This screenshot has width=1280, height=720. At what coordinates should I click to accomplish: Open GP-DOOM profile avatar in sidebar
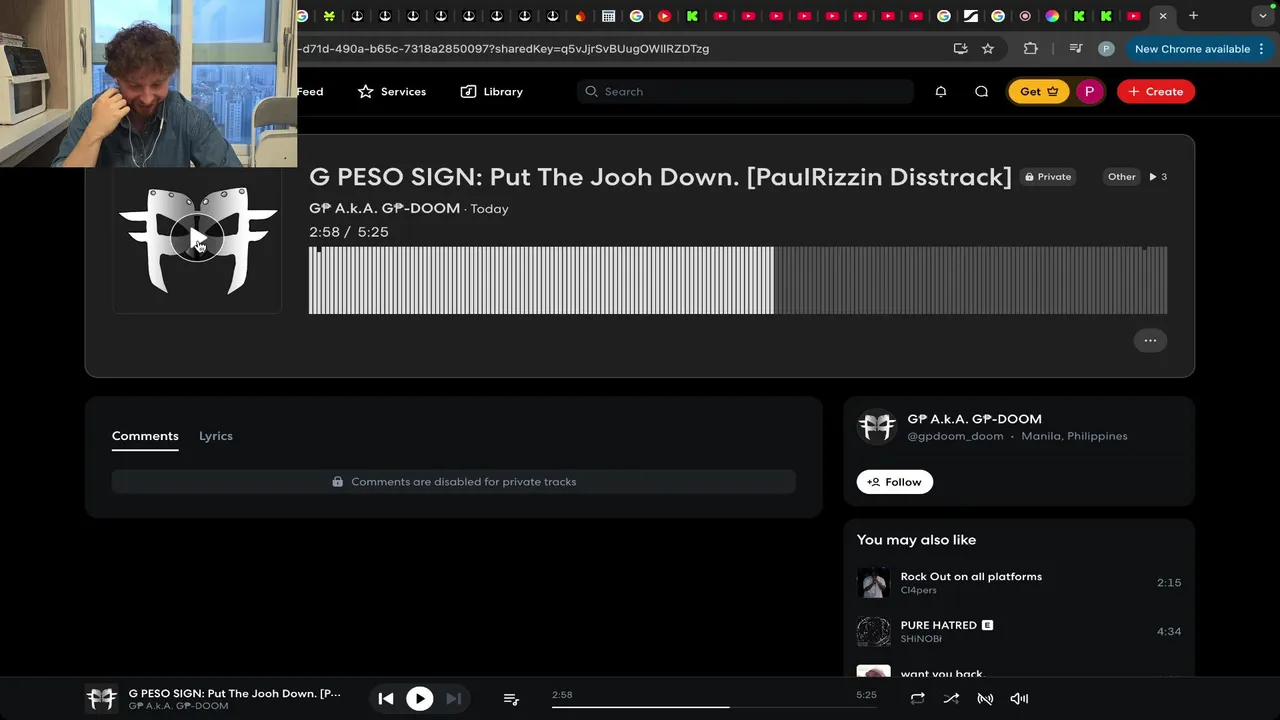coord(876,427)
